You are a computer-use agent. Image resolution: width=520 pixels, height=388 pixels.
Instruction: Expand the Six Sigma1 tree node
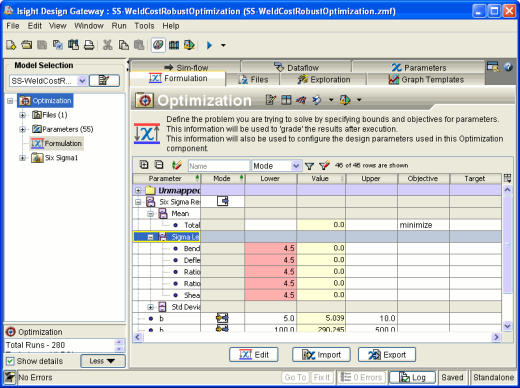click(22, 158)
